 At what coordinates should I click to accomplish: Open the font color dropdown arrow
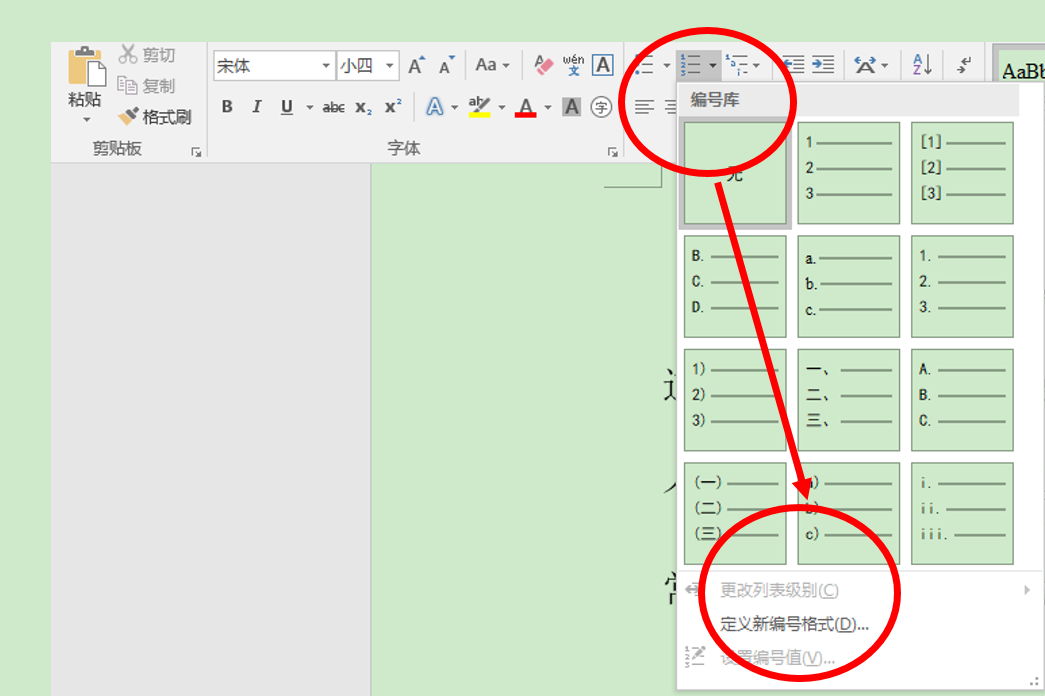[548, 107]
